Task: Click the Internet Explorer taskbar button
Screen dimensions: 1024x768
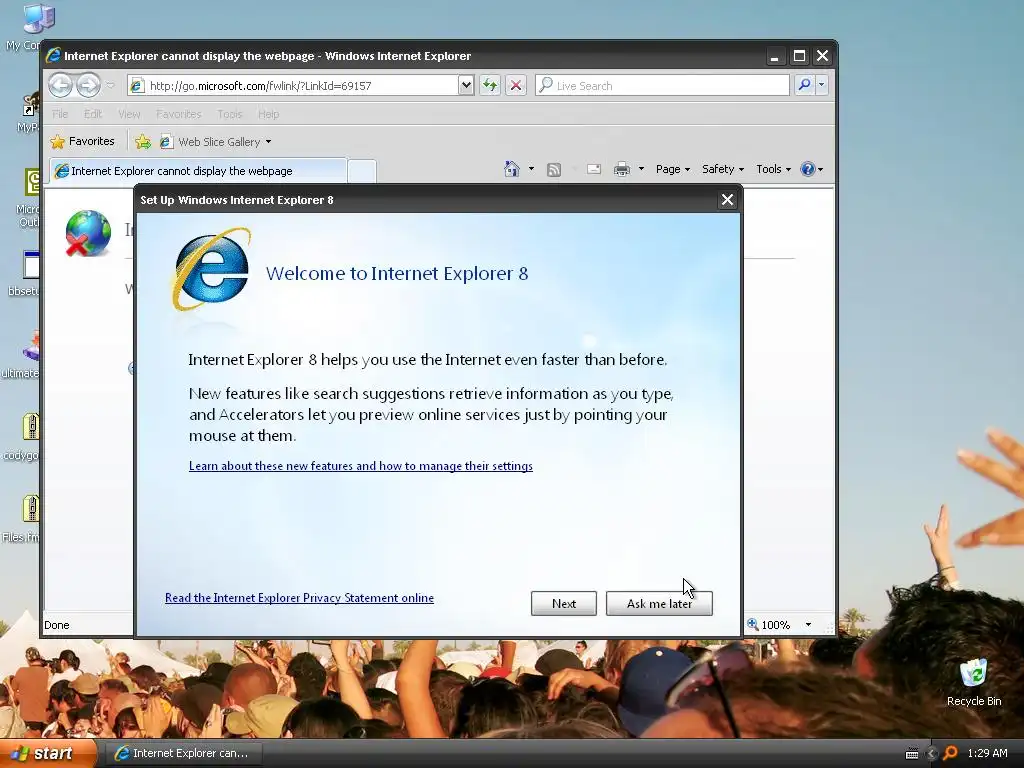Action: click(182, 753)
